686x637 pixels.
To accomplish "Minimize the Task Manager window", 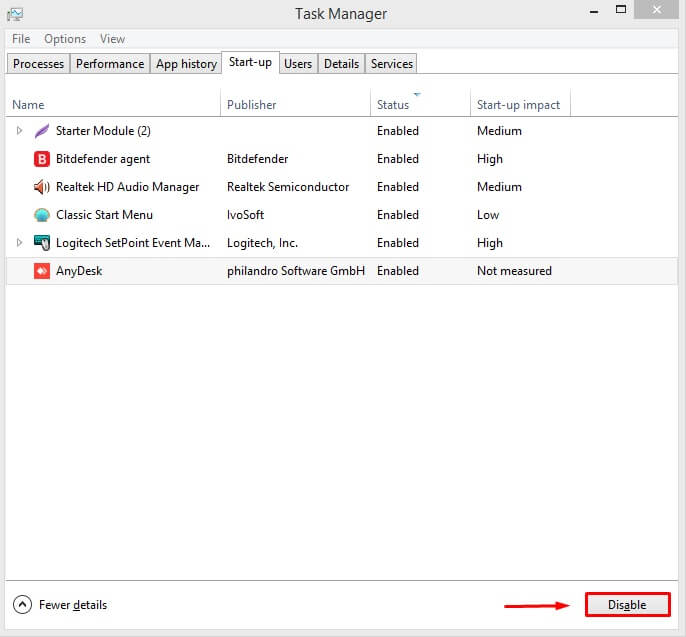I will [x=594, y=10].
